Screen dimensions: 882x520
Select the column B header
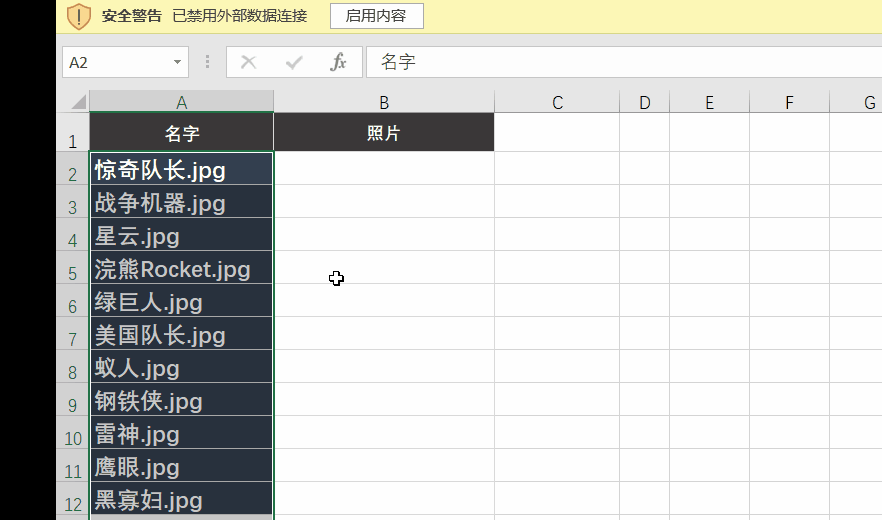tap(384, 101)
